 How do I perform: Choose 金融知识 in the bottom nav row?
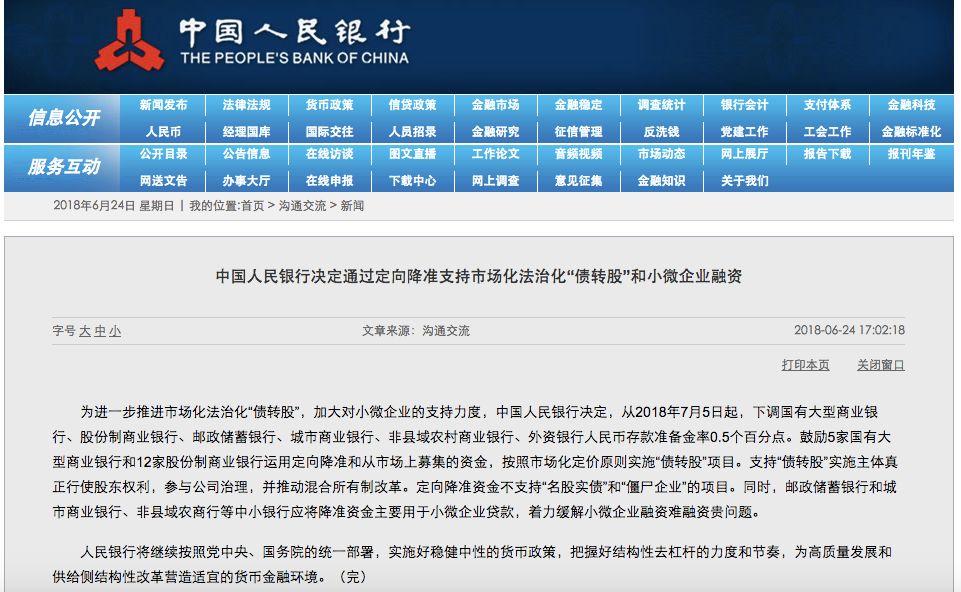coord(661,181)
